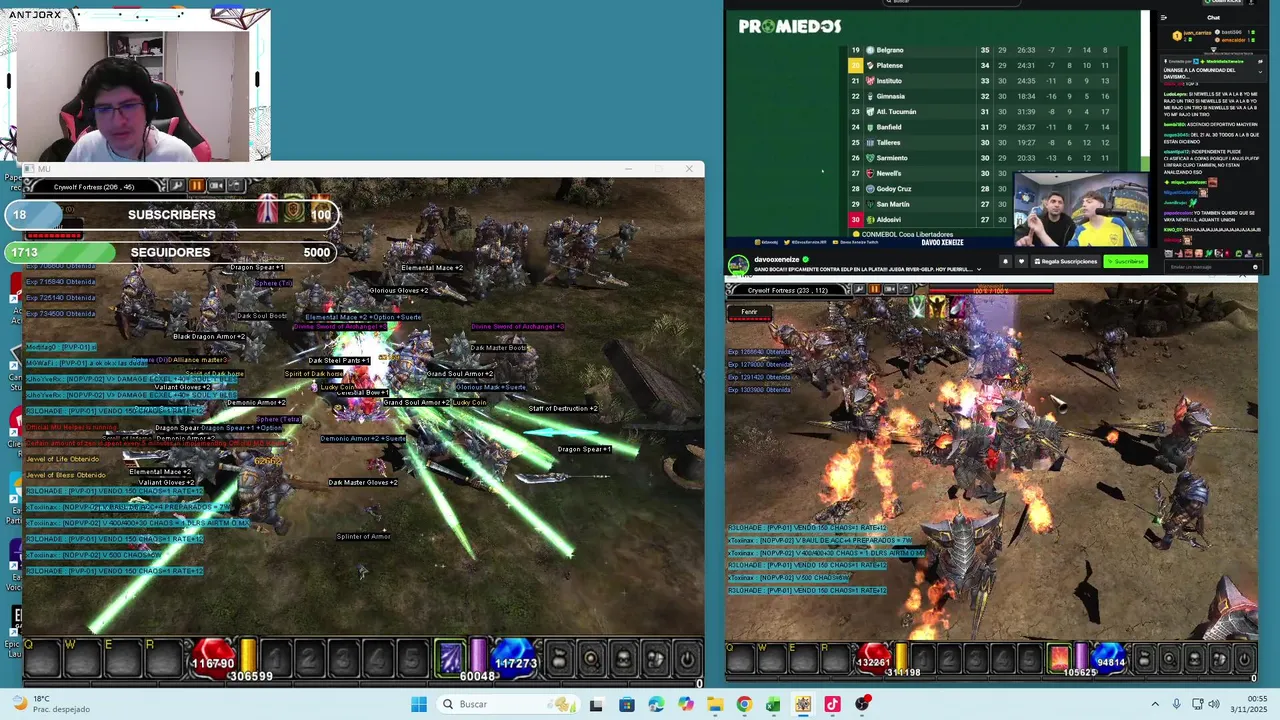Open Excel from the taskbar
The image size is (1280, 720).
(x=773, y=704)
